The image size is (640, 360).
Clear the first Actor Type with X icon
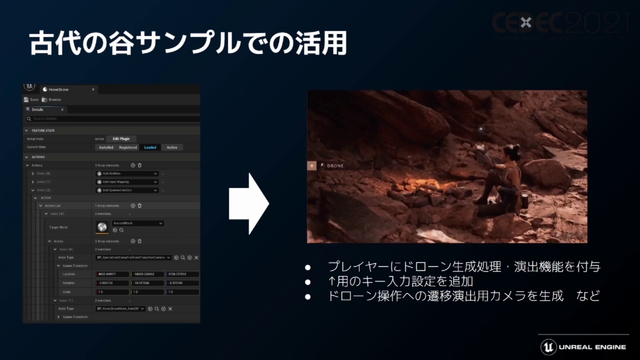(196, 258)
